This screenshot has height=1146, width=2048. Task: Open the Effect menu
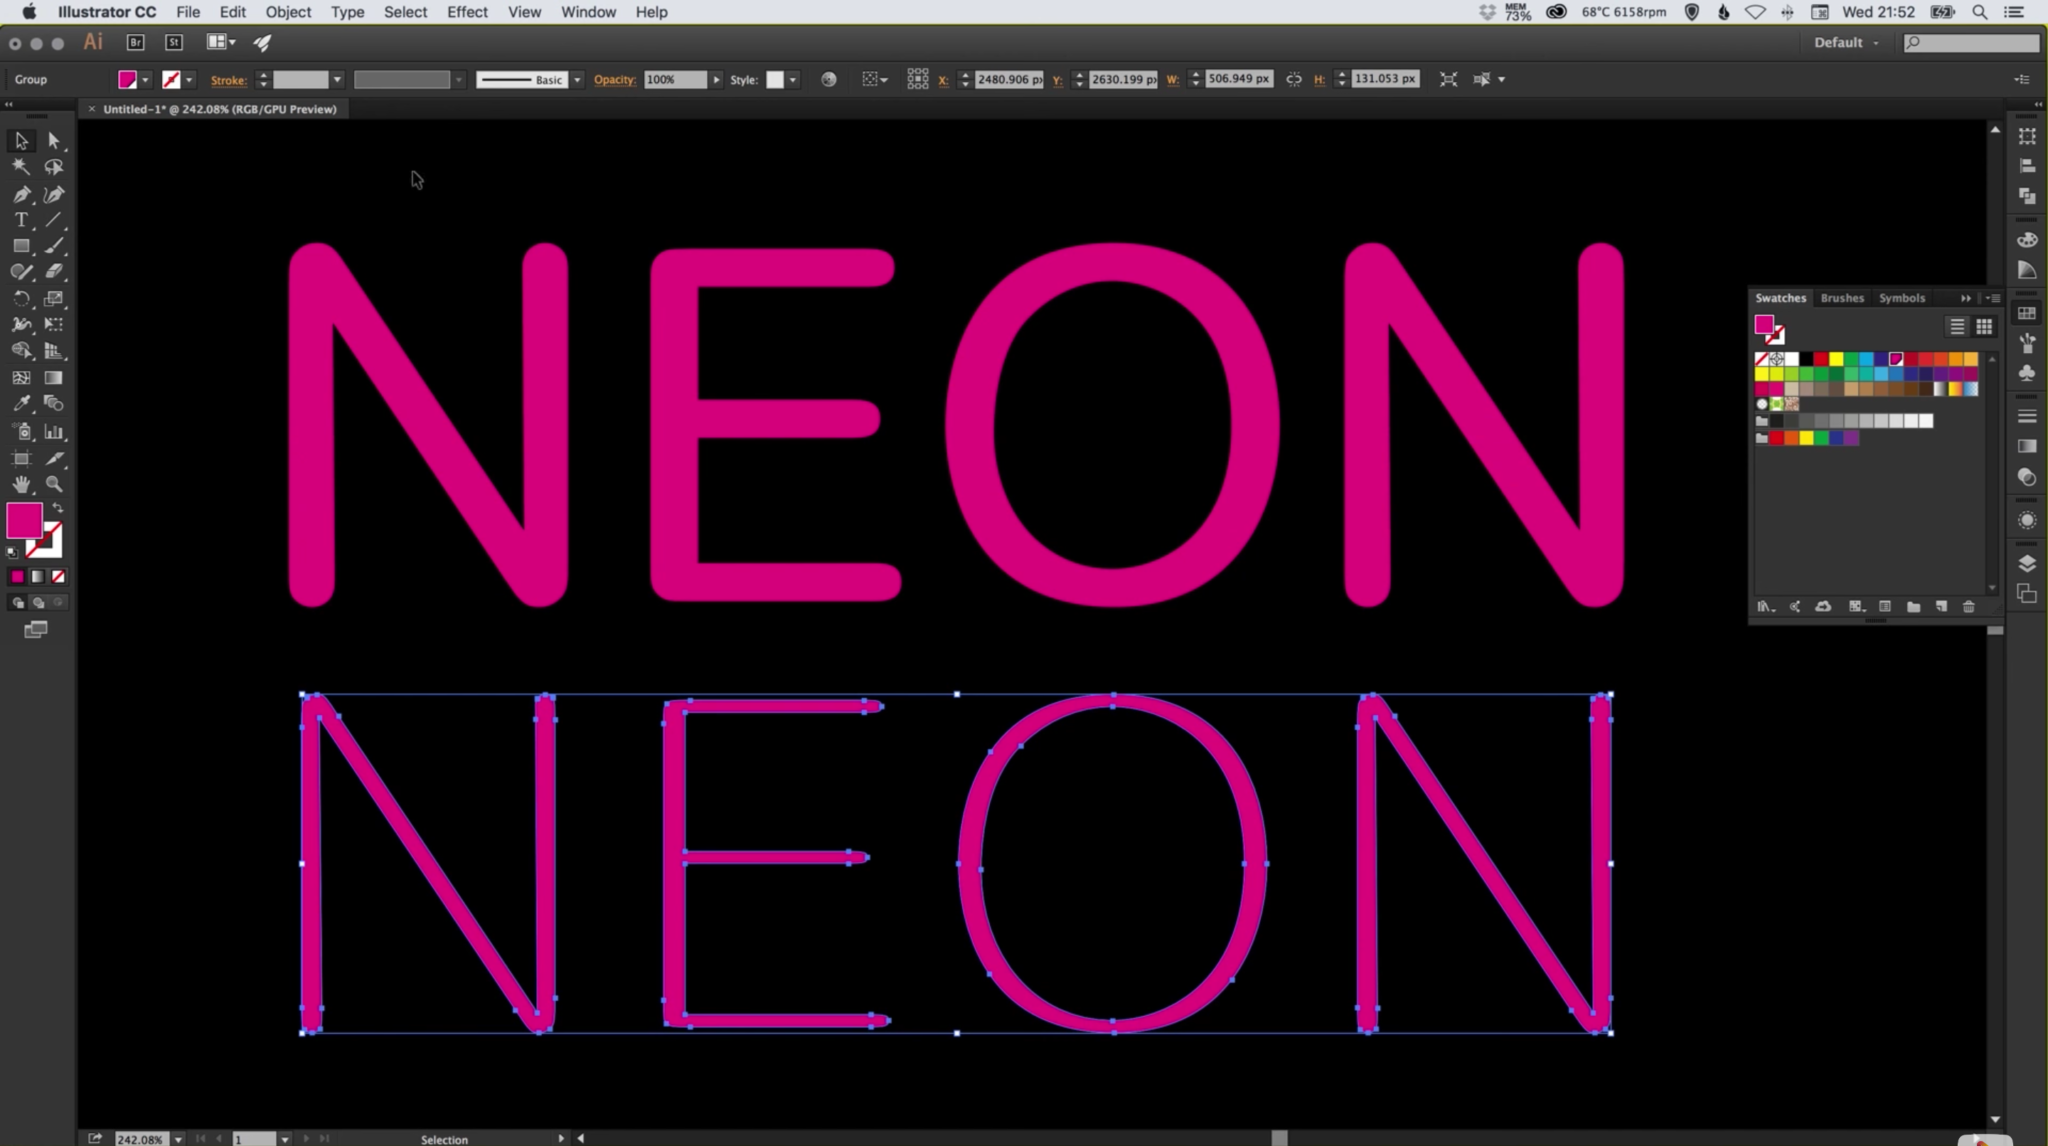pos(466,11)
